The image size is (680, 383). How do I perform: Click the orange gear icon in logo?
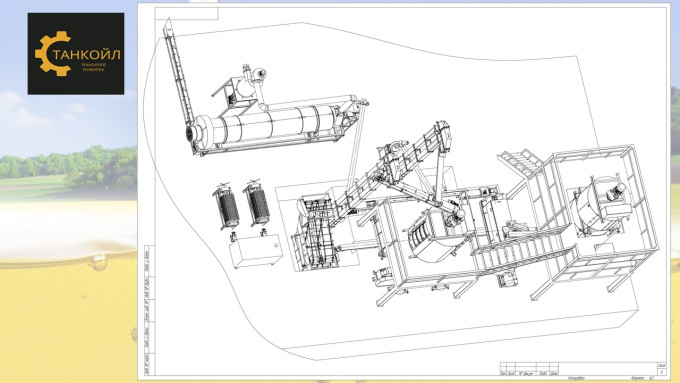[x=52, y=54]
